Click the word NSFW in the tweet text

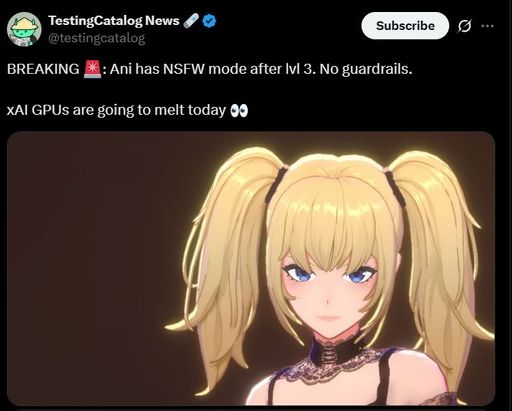point(184,69)
